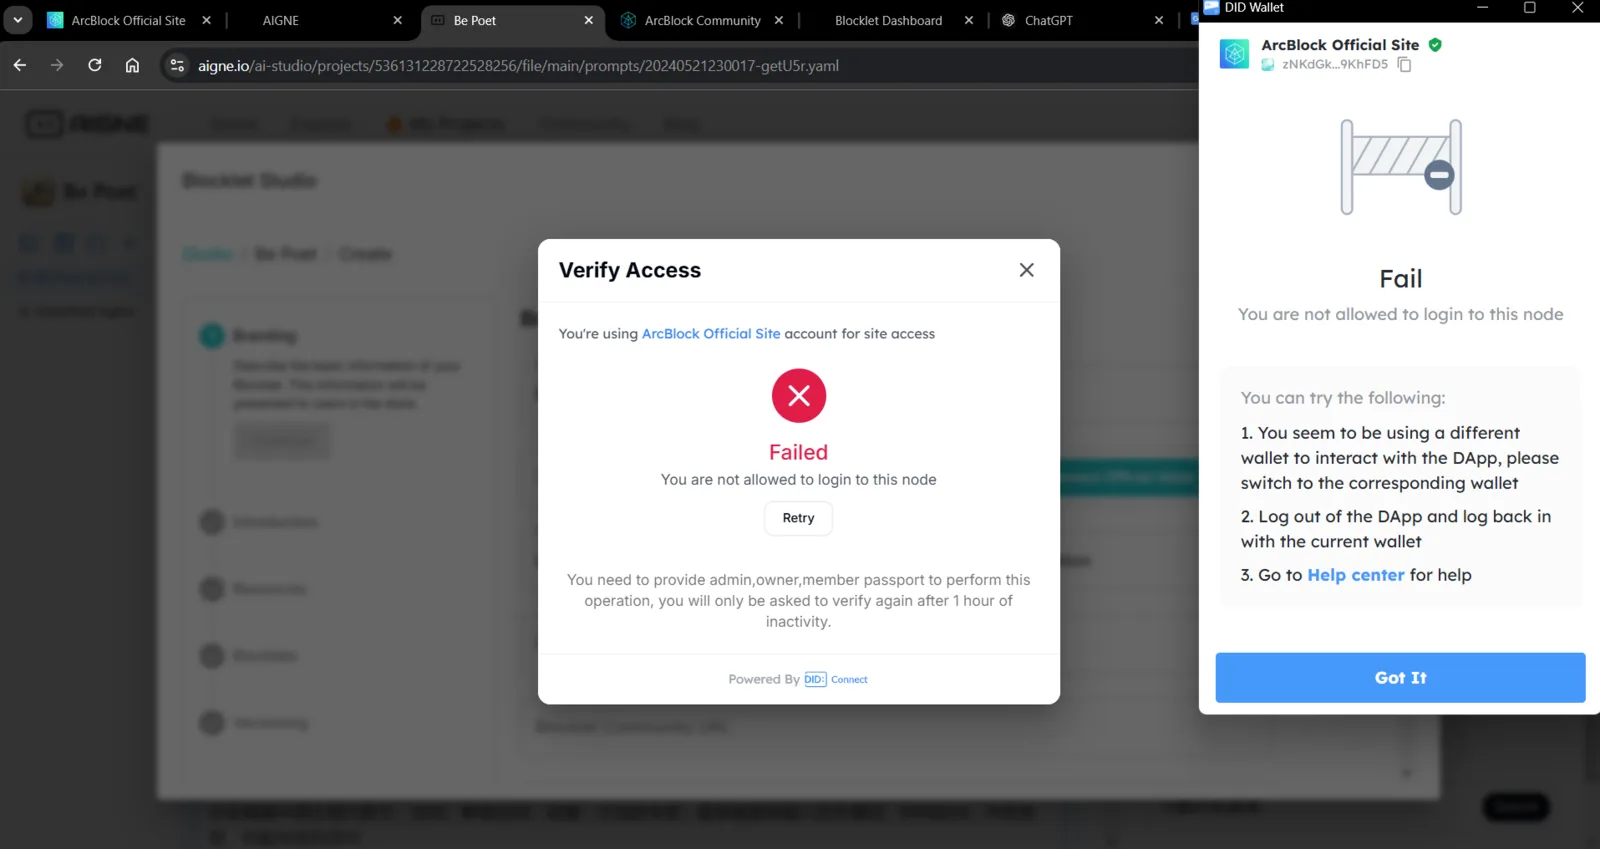This screenshot has width=1600, height=849.
Task: Click the Retry button
Action: [798, 518]
